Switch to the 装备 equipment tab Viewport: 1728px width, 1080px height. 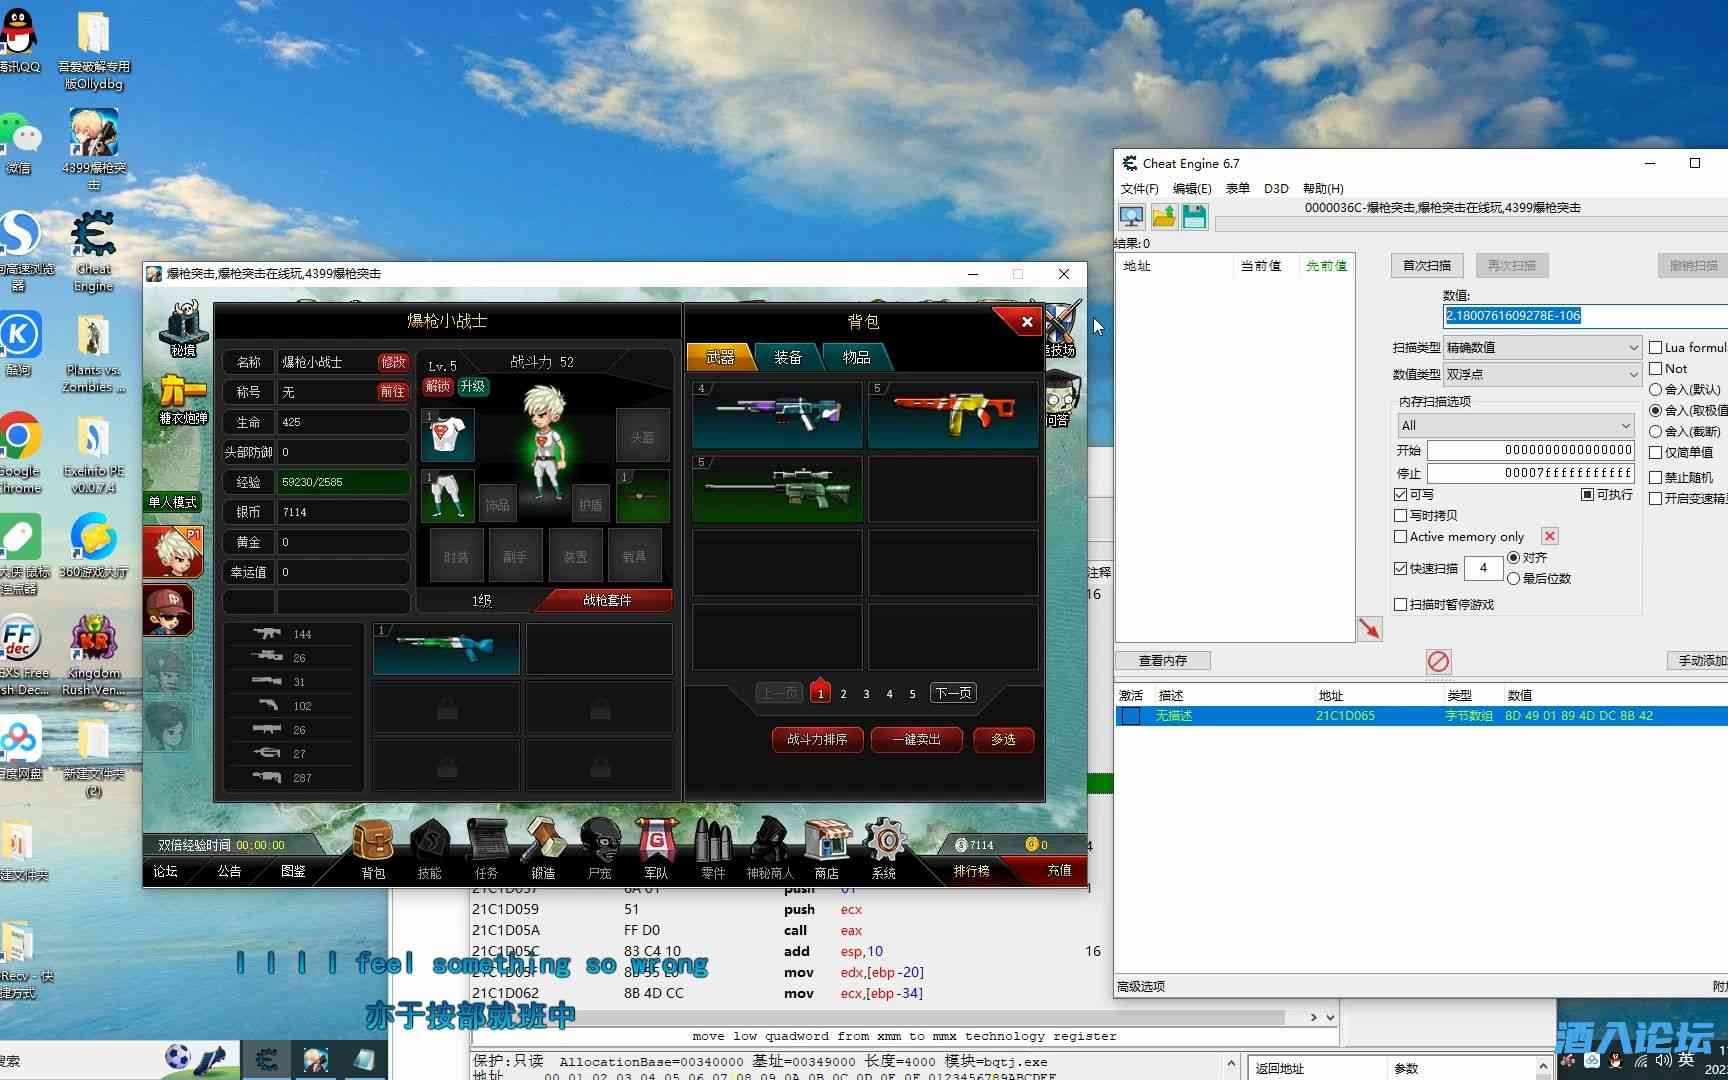click(x=787, y=357)
